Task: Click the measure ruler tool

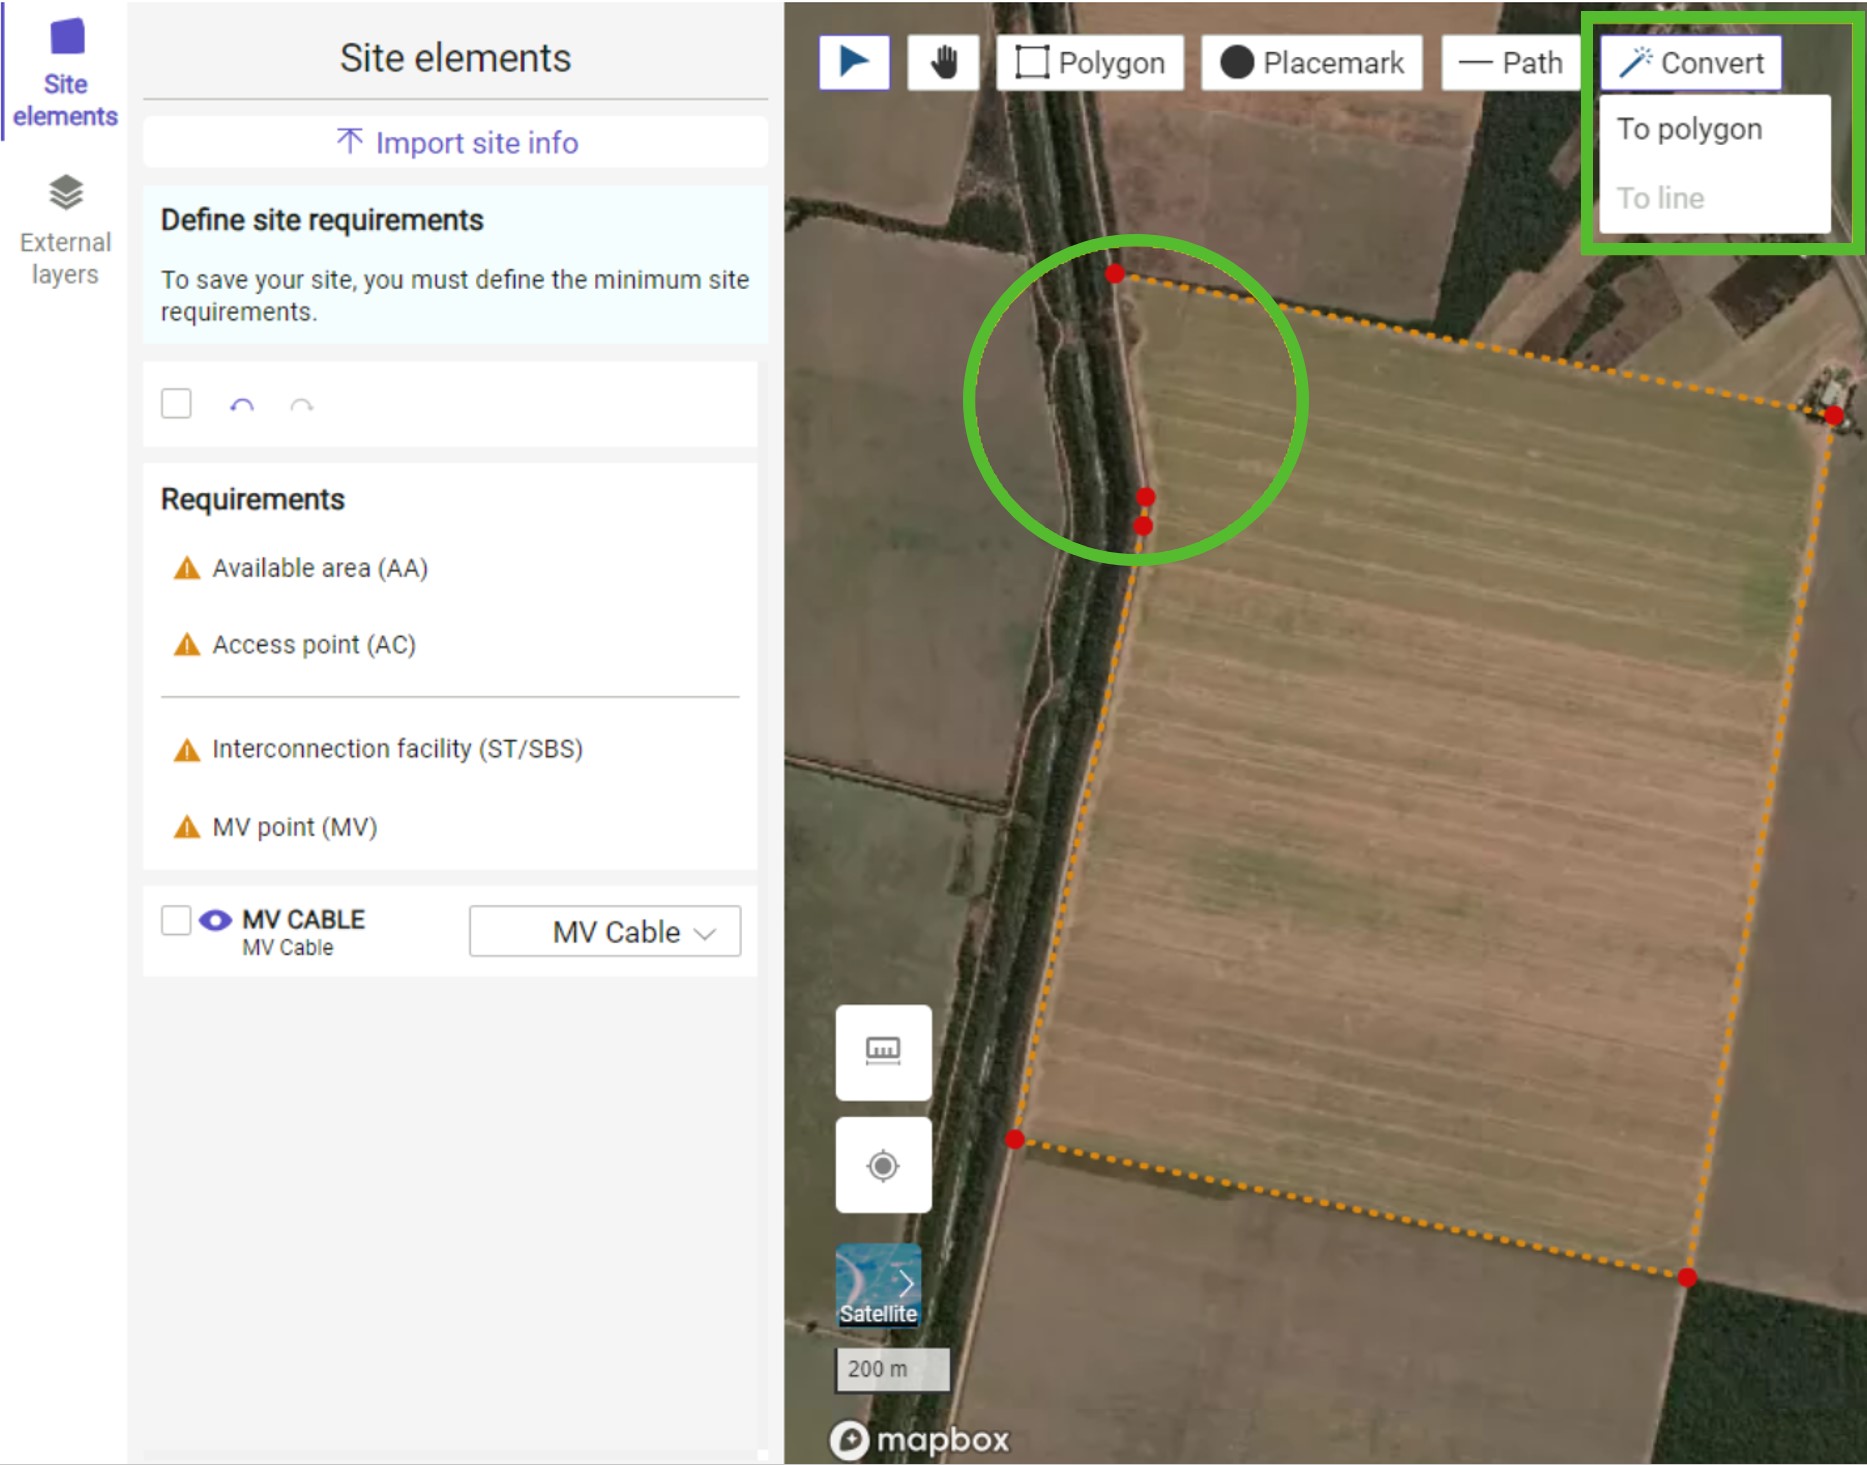Action: point(883,1052)
